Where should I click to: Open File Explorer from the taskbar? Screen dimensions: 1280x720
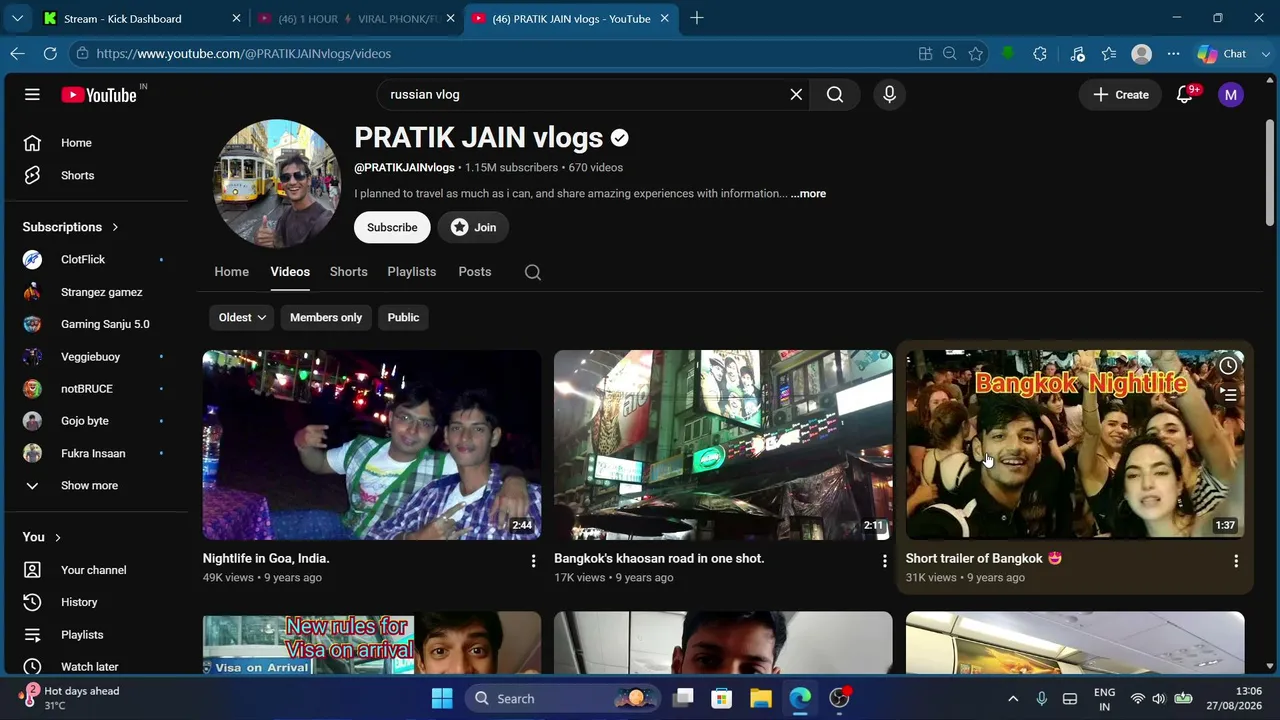coord(760,698)
